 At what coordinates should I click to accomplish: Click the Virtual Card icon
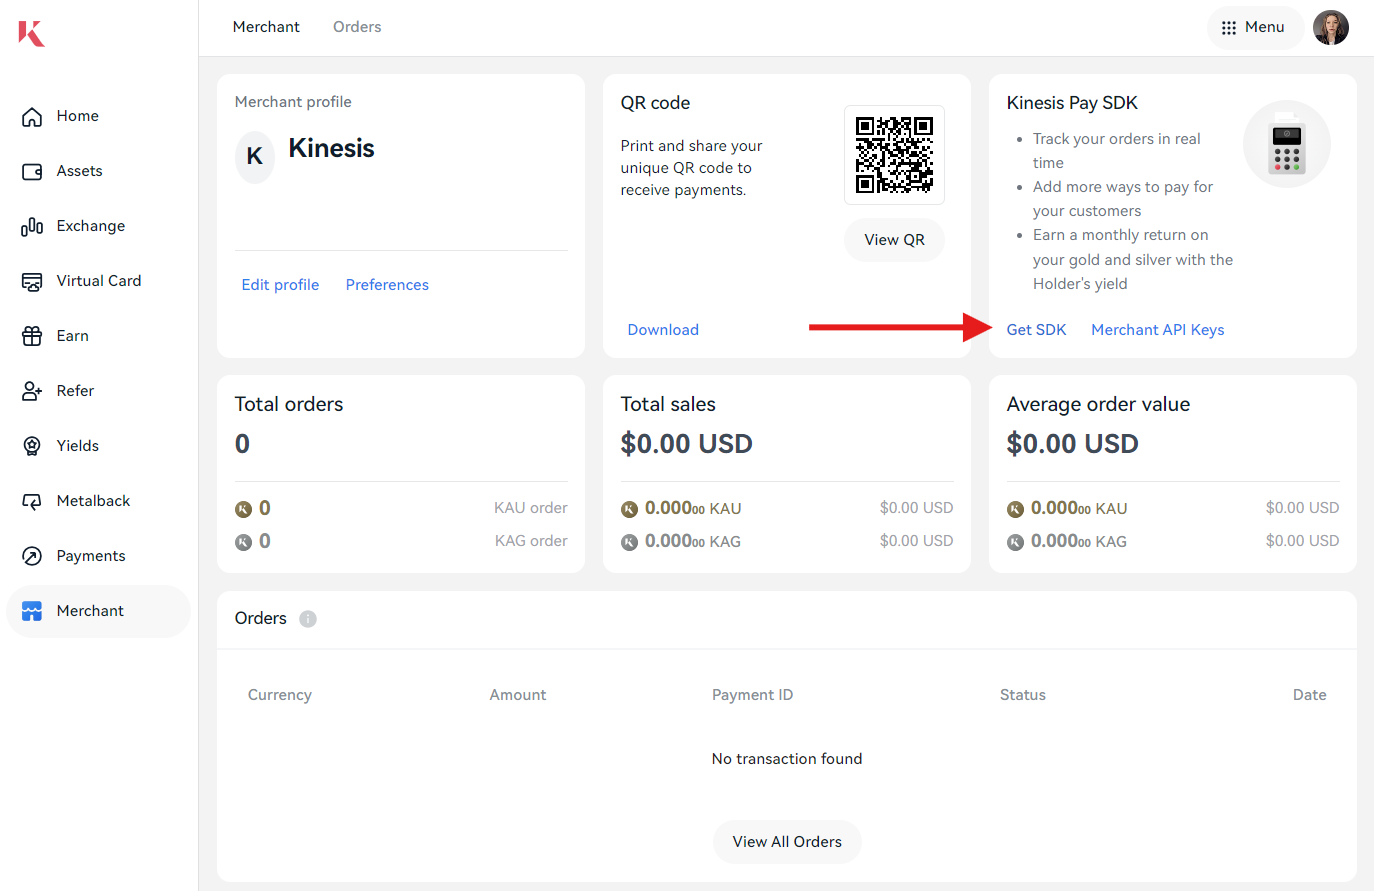tap(32, 282)
